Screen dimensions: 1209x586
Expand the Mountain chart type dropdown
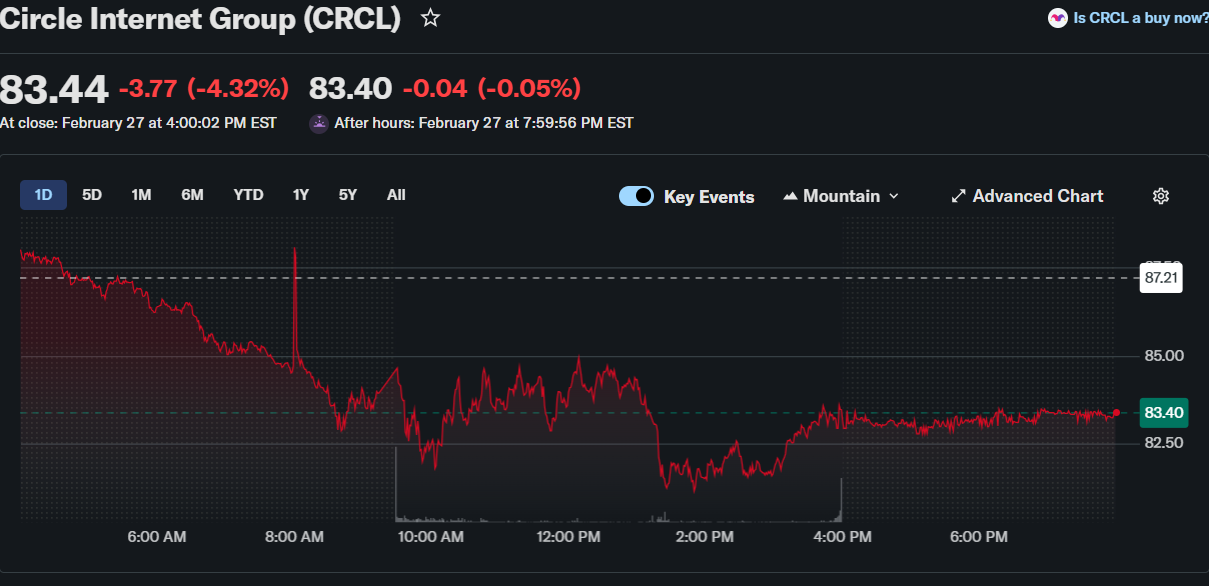click(x=893, y=196)
